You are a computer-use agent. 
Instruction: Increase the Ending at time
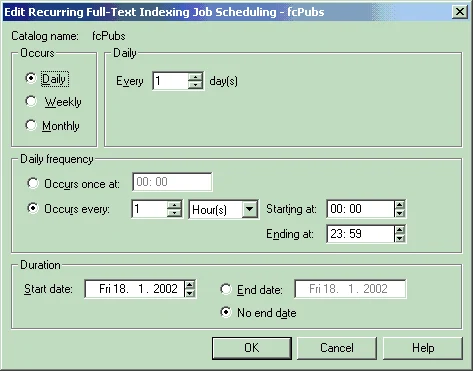coord(400,230)
